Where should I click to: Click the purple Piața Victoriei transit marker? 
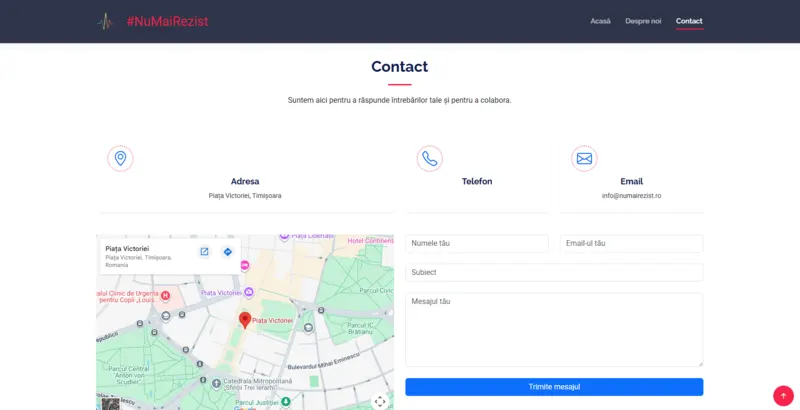click(x=248, y=292)
